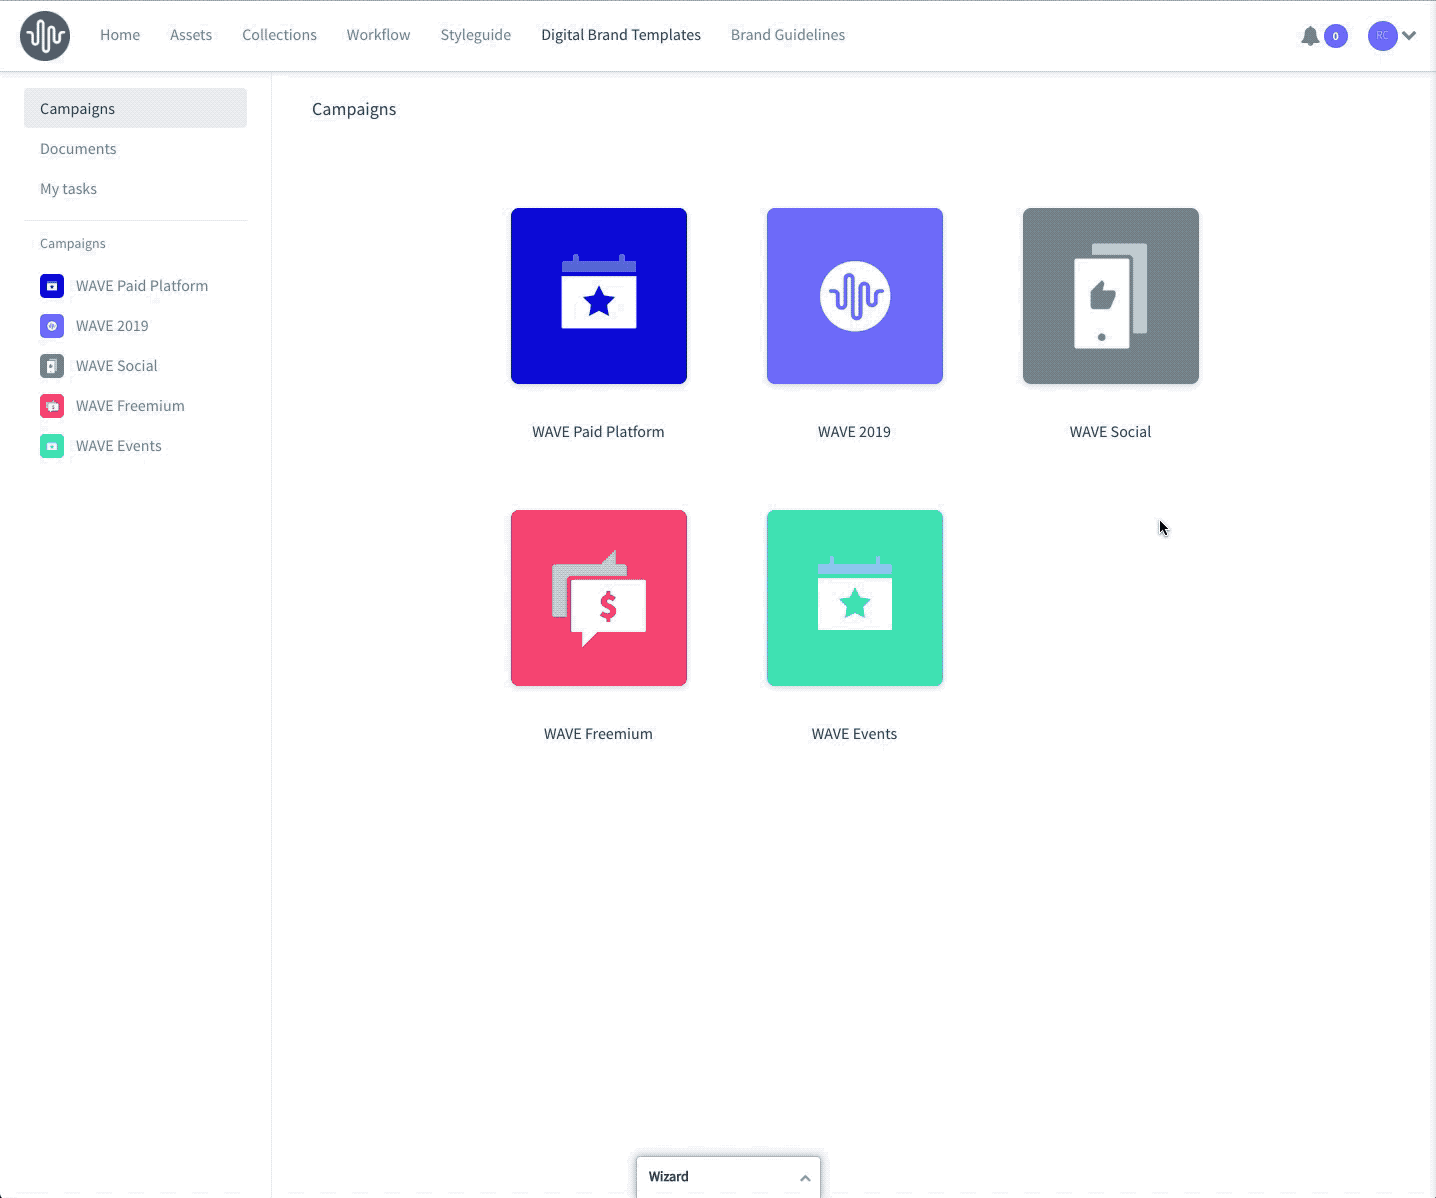Click the WAVE 2019 sidebar icon

[x=52, y=326]
